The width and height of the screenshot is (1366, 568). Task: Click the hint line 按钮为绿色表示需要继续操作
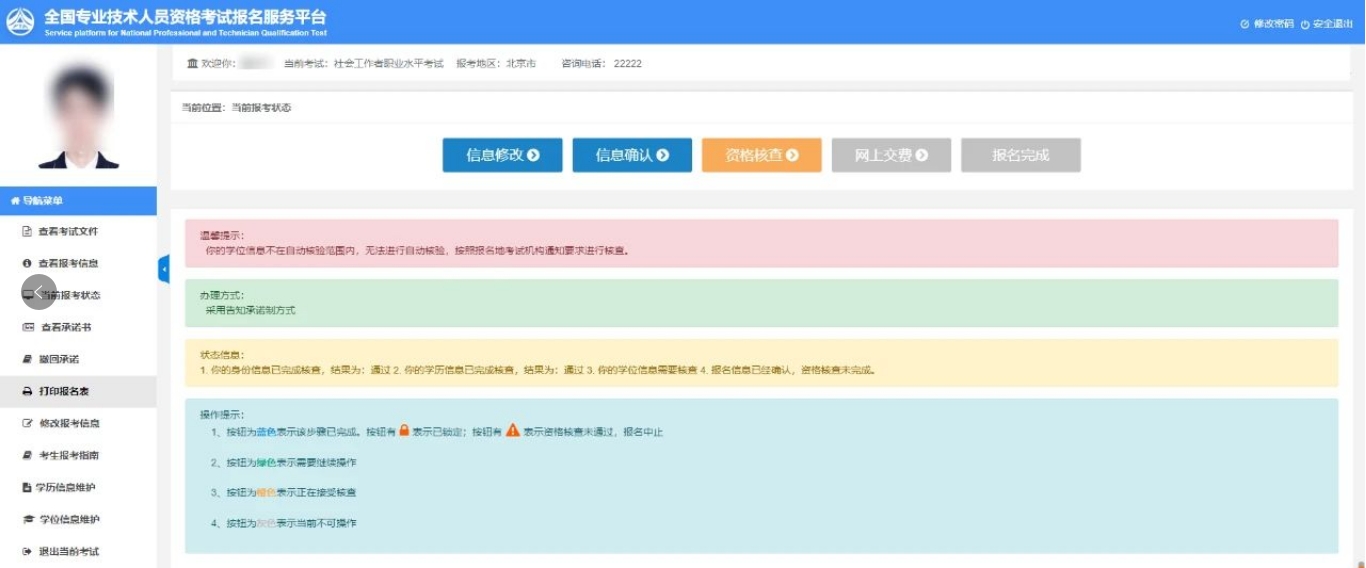click(284, 463)
